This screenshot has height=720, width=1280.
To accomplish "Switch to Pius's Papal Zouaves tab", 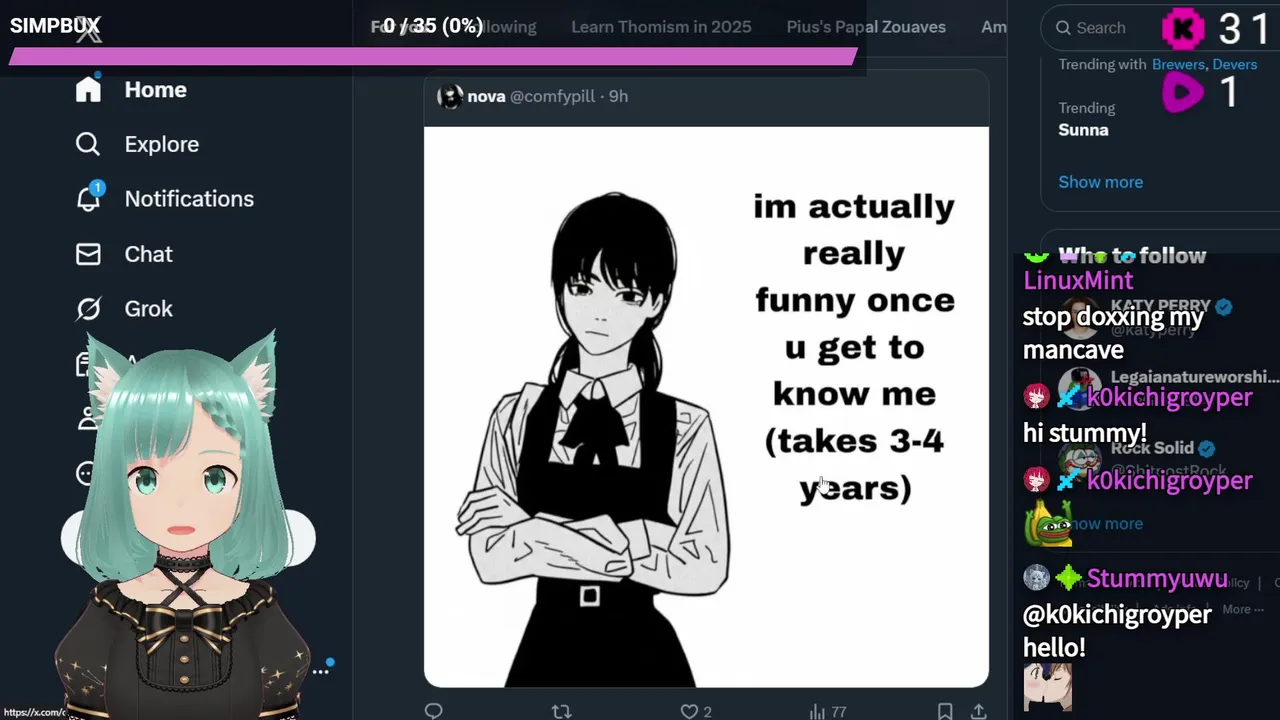I will coord(866,27).
